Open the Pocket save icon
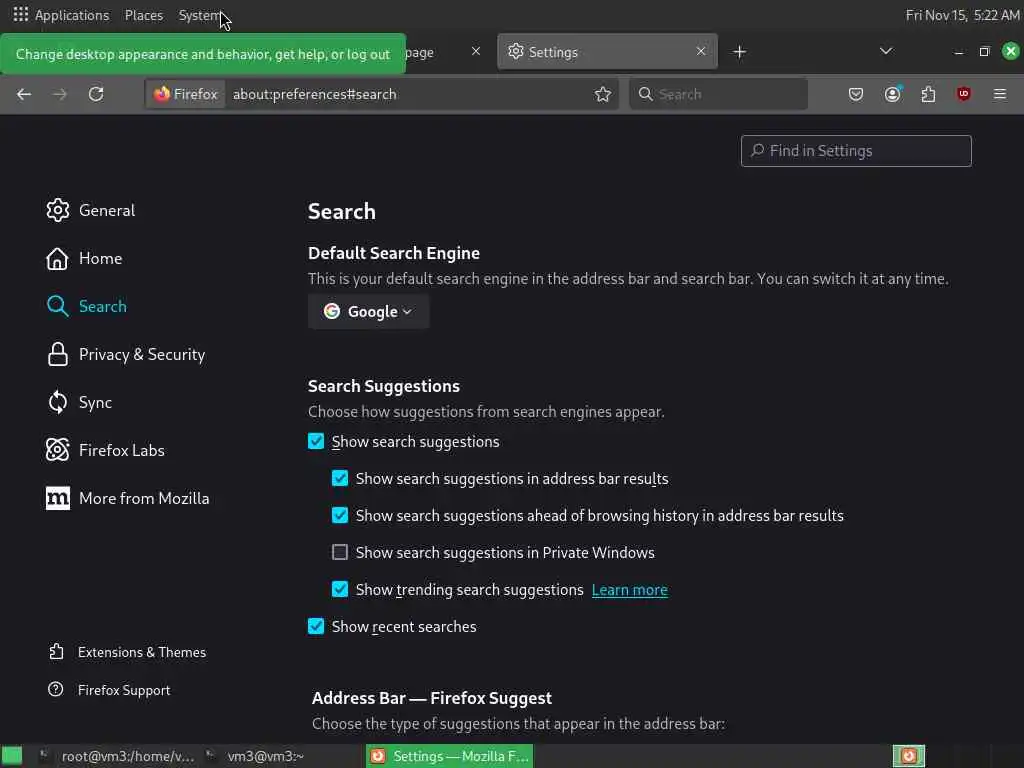 pos(856,94)
